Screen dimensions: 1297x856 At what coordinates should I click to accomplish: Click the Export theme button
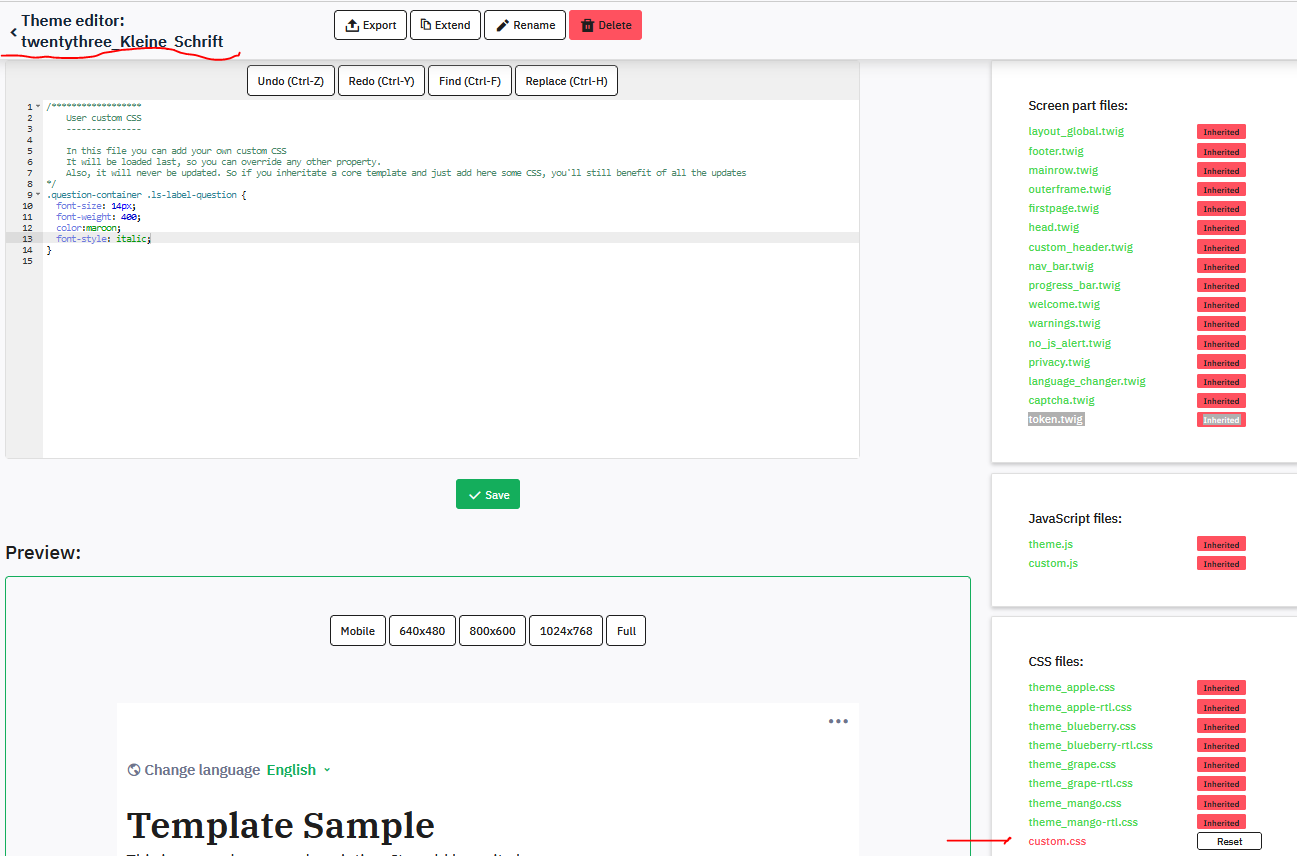click(370, 25)
